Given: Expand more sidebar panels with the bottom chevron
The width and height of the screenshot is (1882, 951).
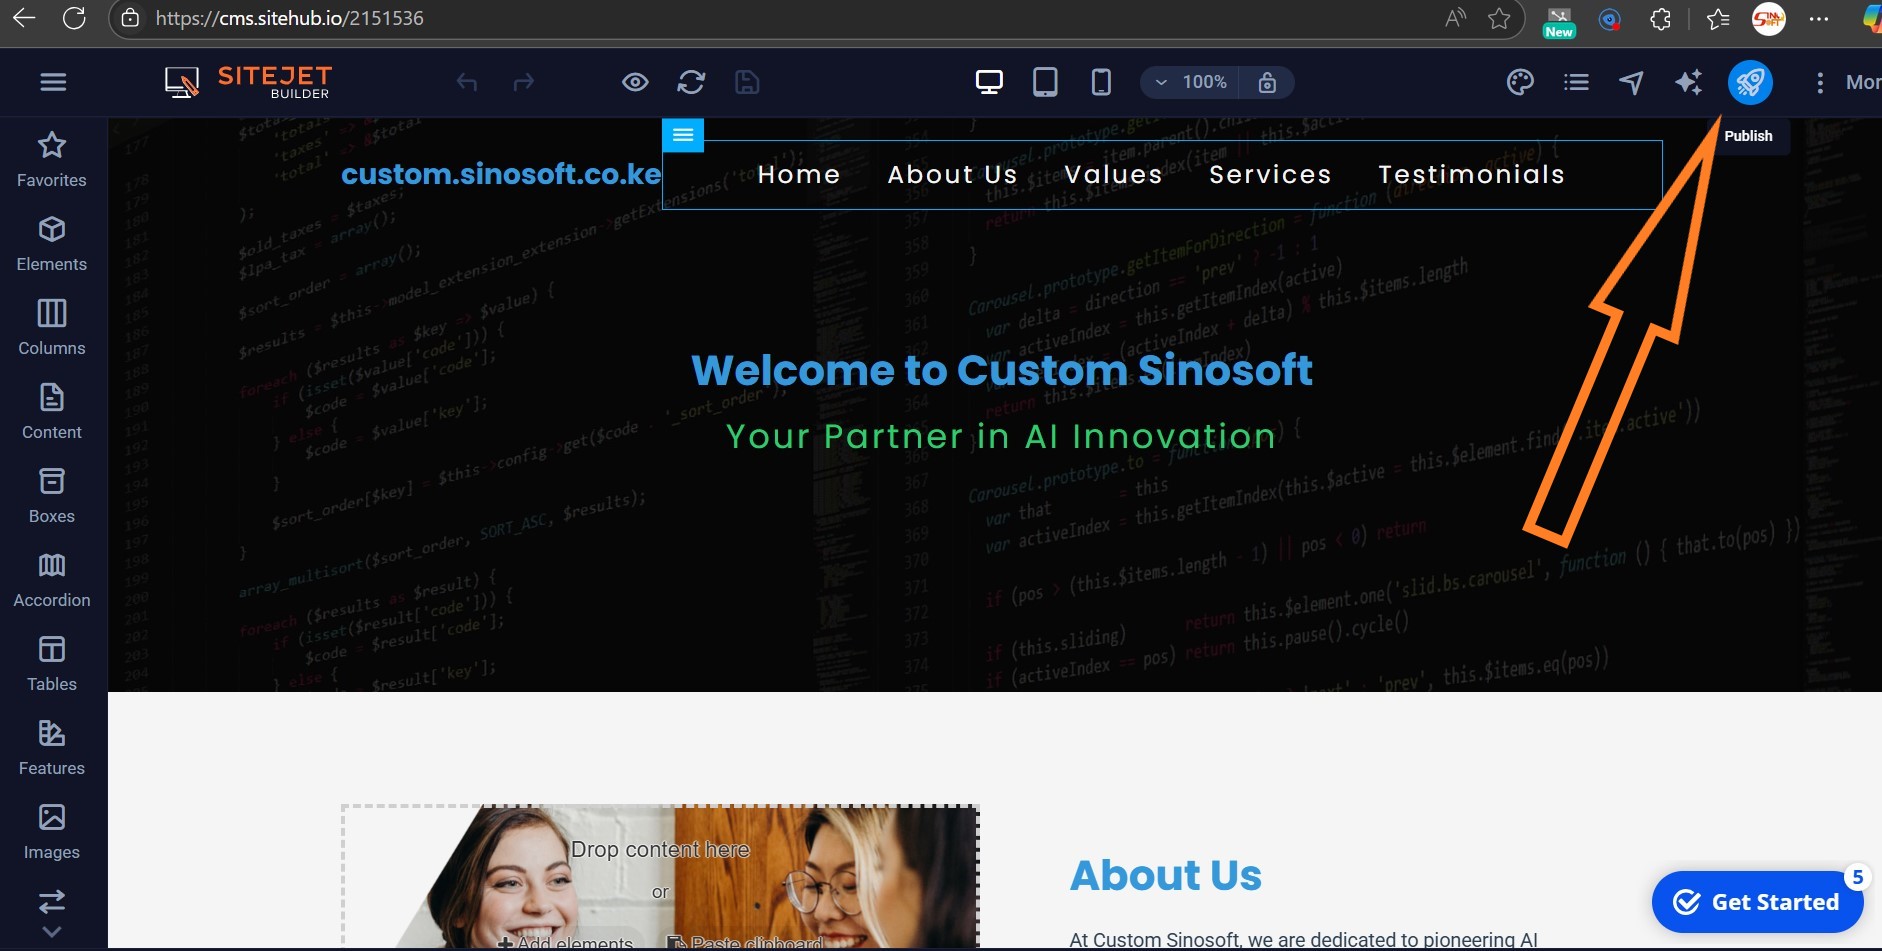Looking at the screenshot, I should click(x=52, y=932).
